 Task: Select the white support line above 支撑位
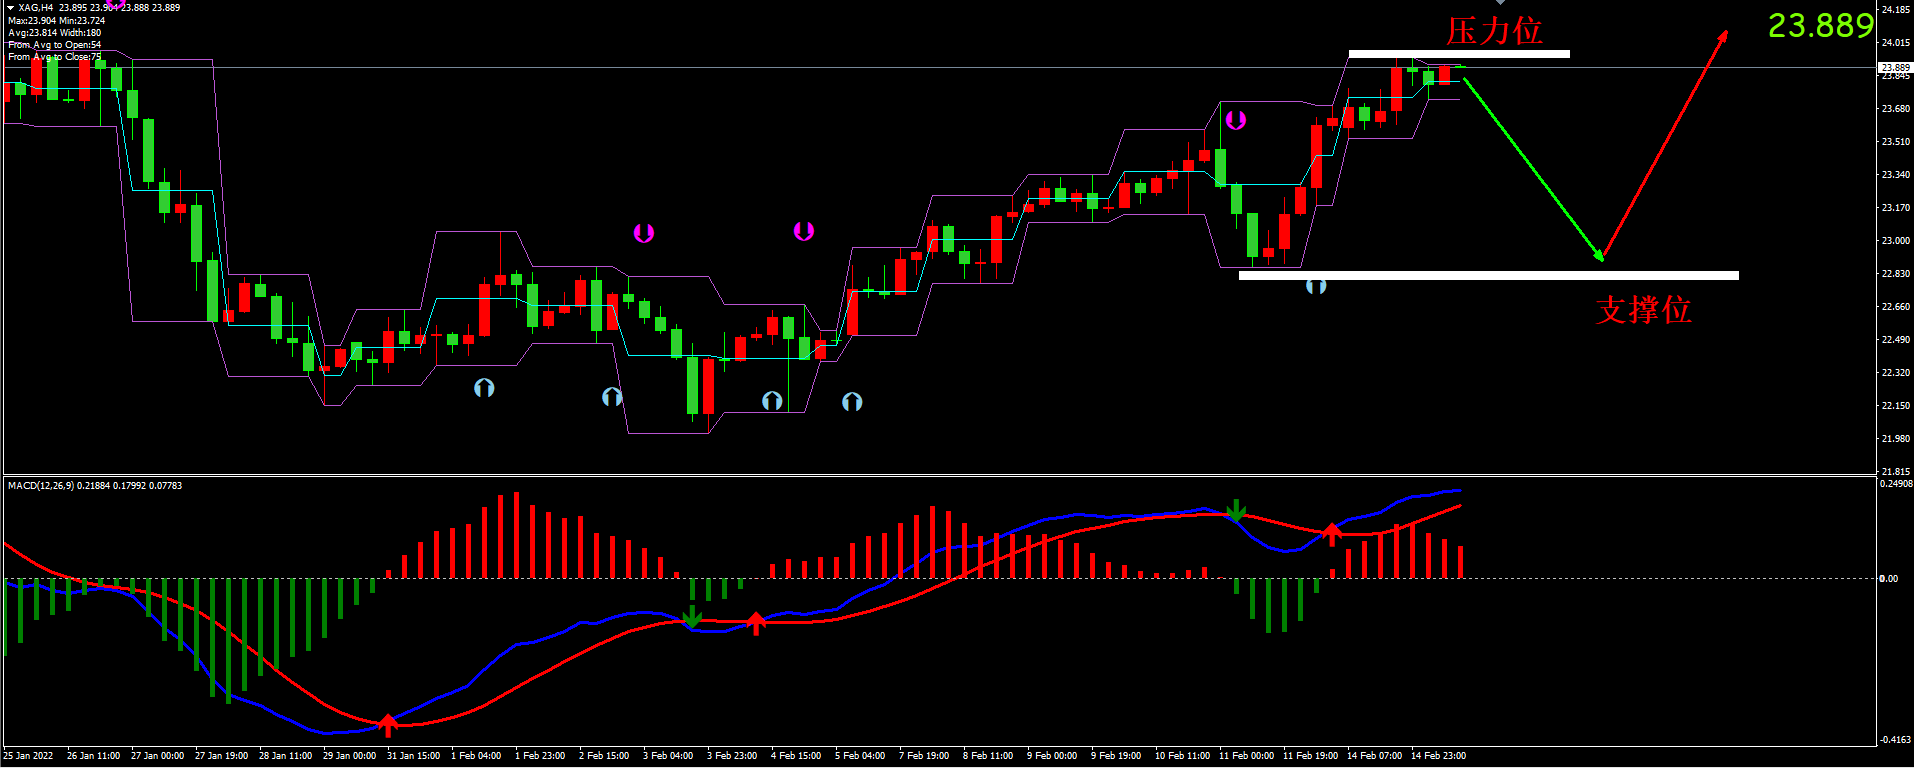(1488, 275)
